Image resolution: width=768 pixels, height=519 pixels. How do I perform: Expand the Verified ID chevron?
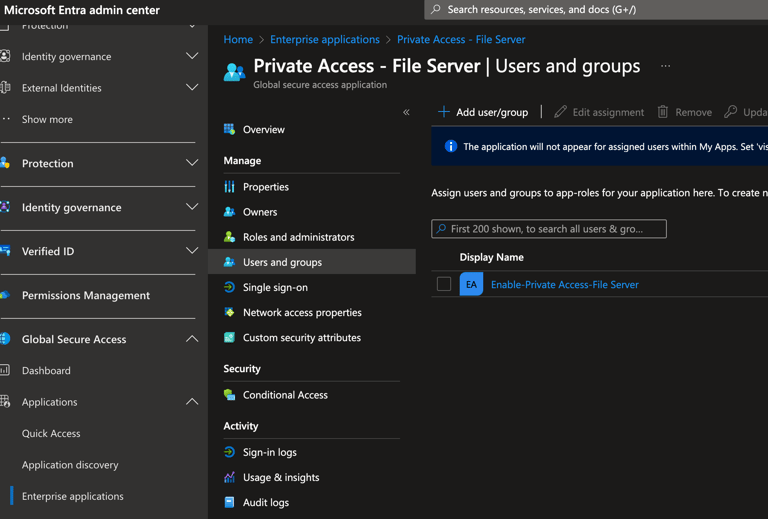192,251
